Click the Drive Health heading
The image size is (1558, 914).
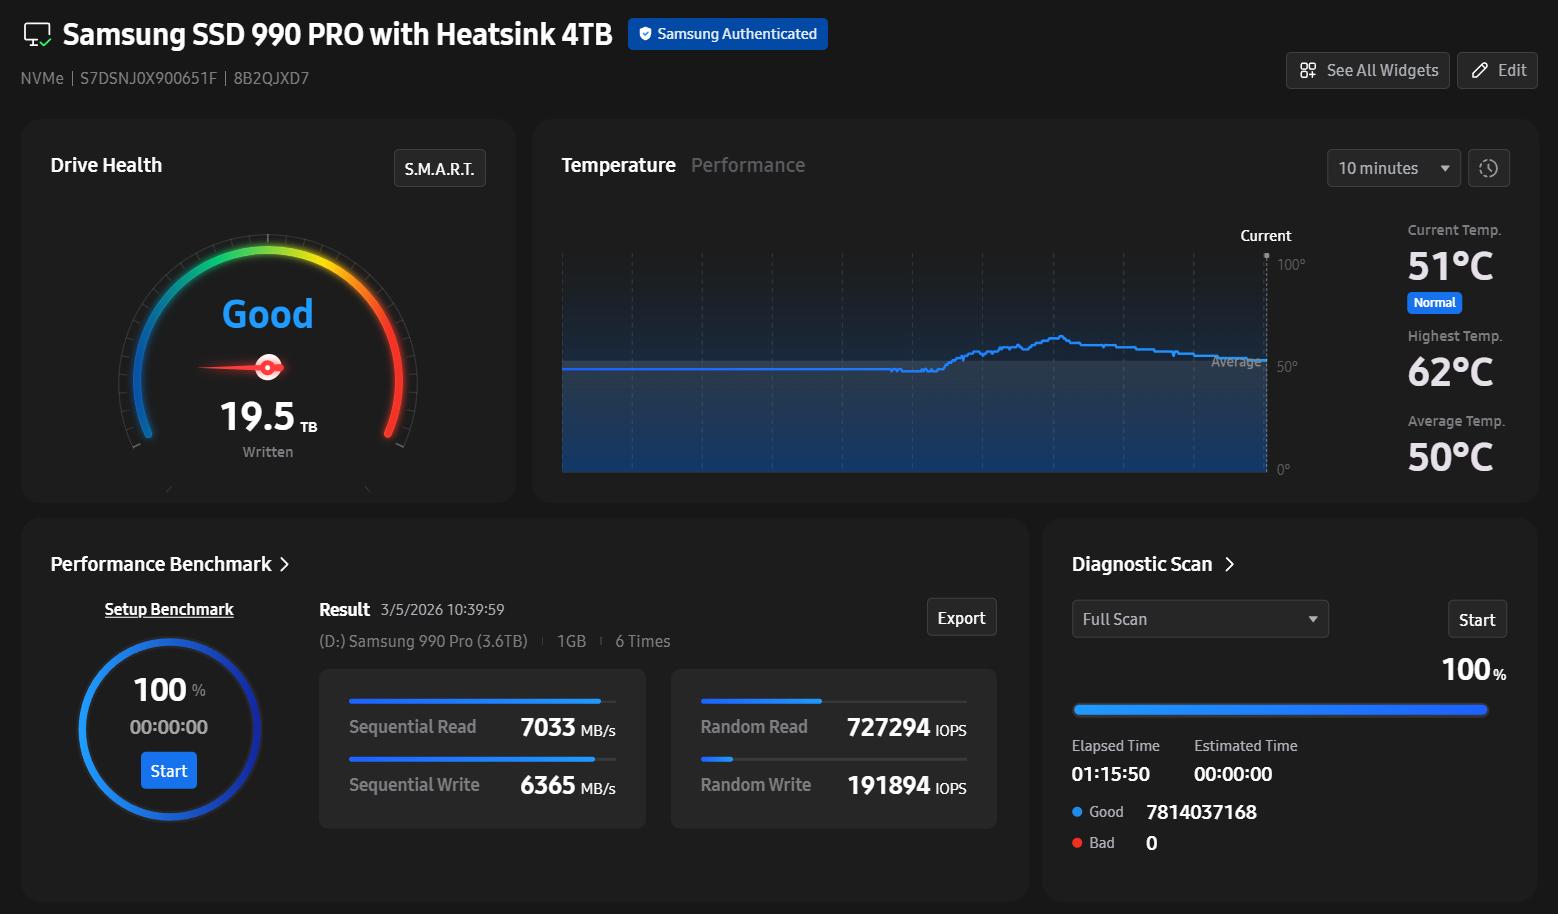[x=106, y=165]
